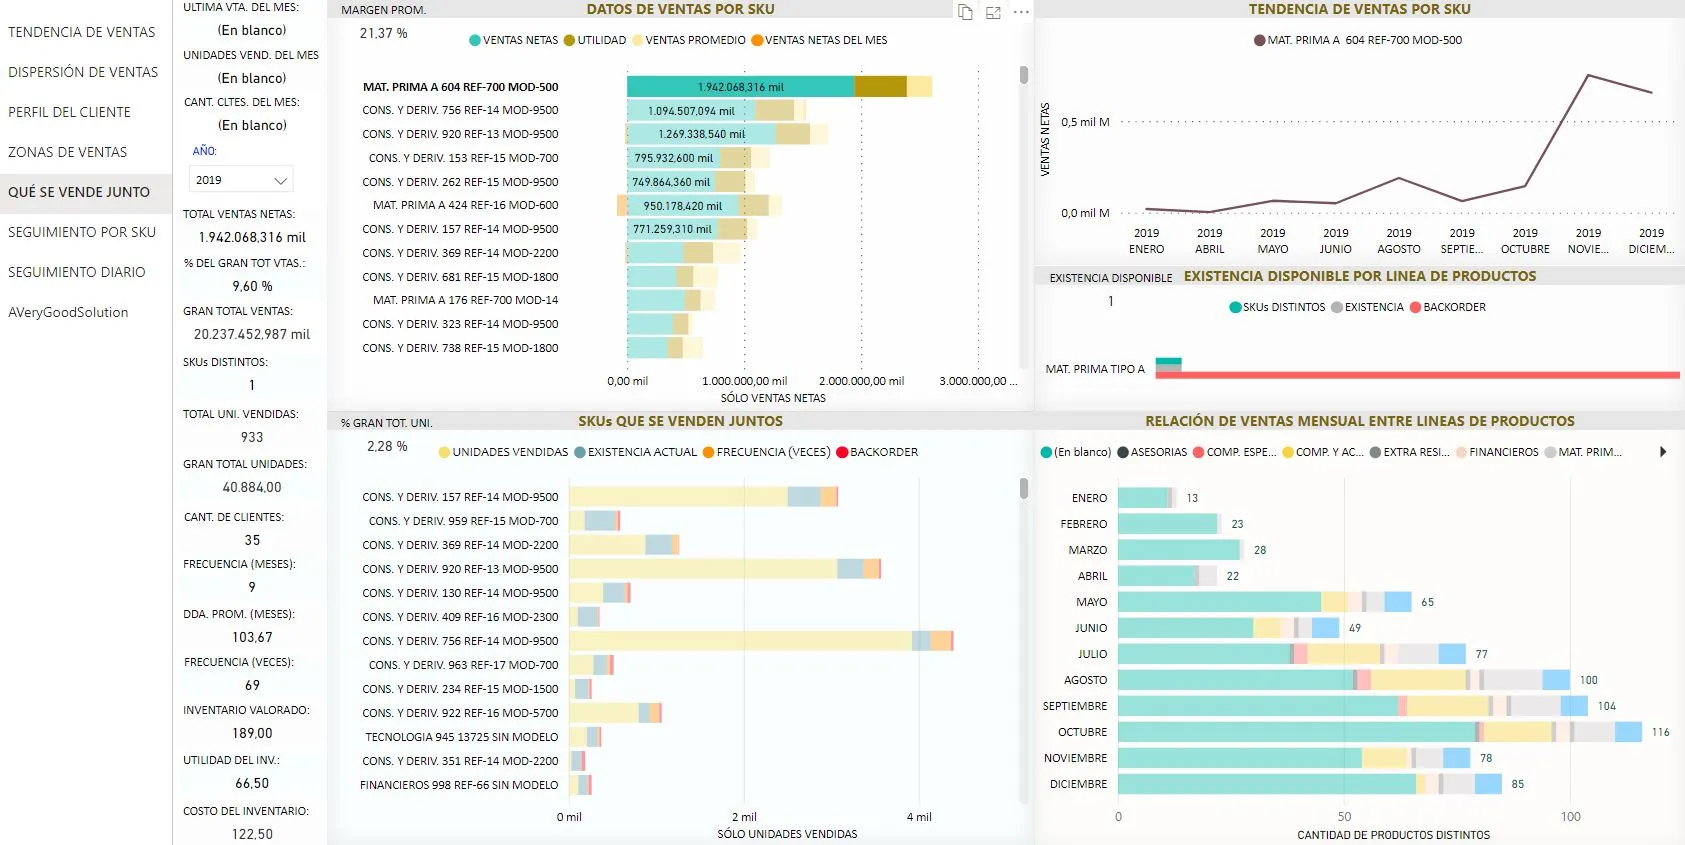Click scrollbar of SKUs que se venden juntos chart
This screenshot has height=845, width=1685.
[x=1023, y=488]
